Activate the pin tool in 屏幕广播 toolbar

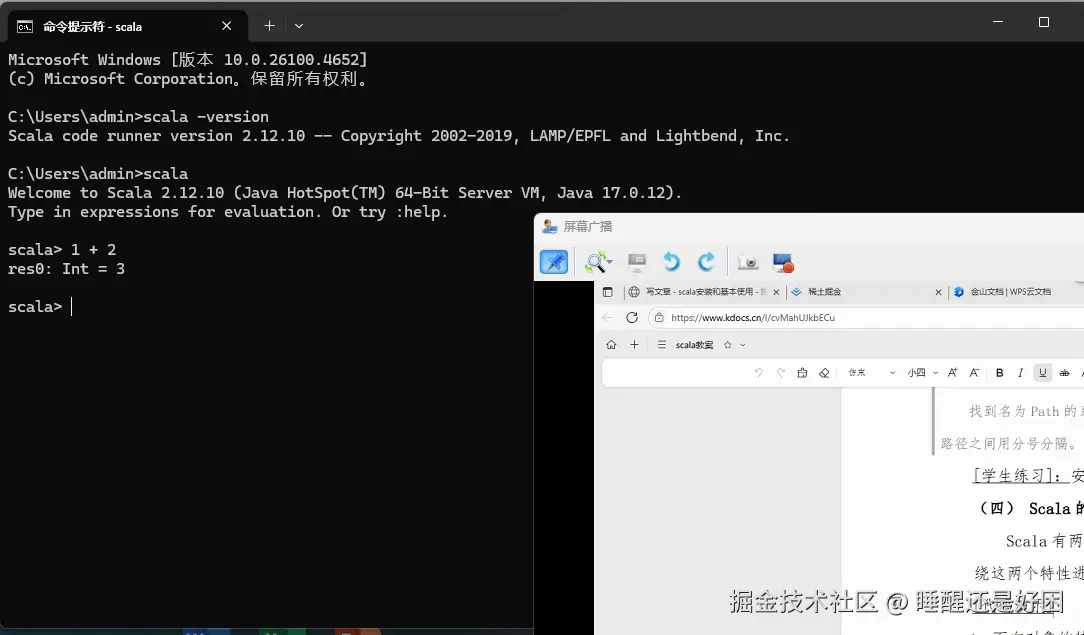[555, 262]
